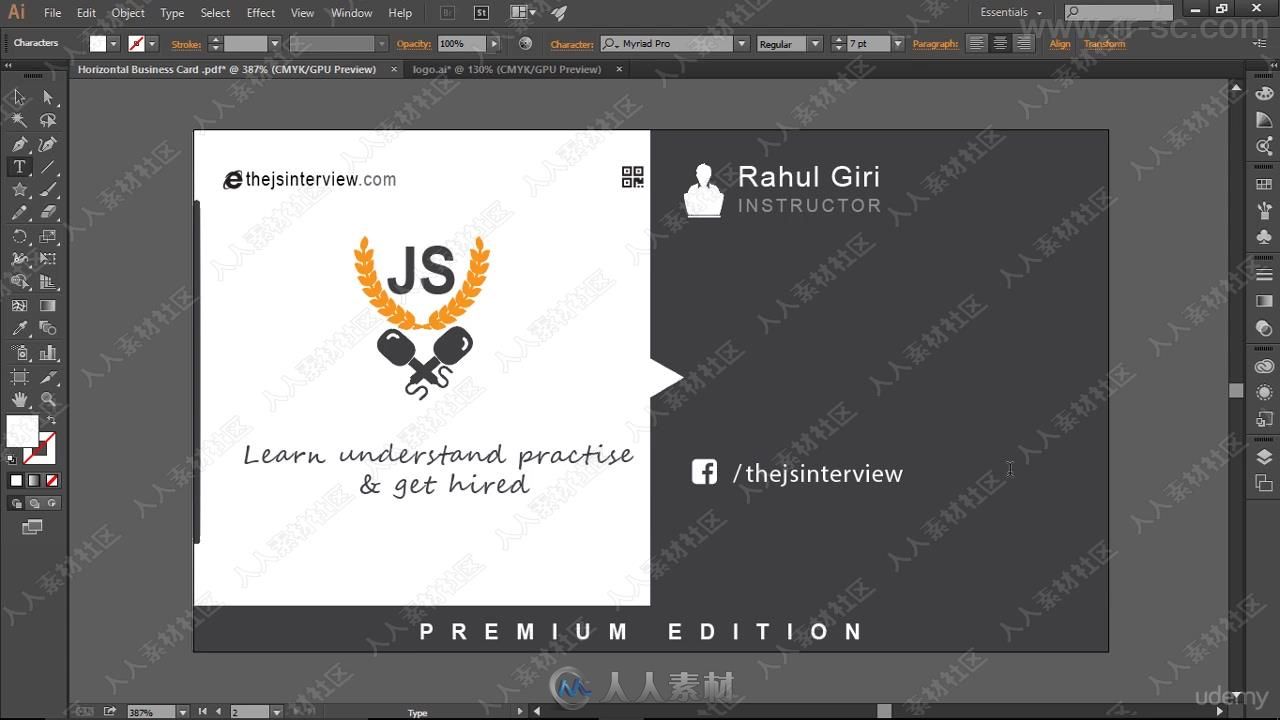The height and width of the screenshot is (720, 1280).
Task: Select the Selection tool arrow
Action: [19, 97]
